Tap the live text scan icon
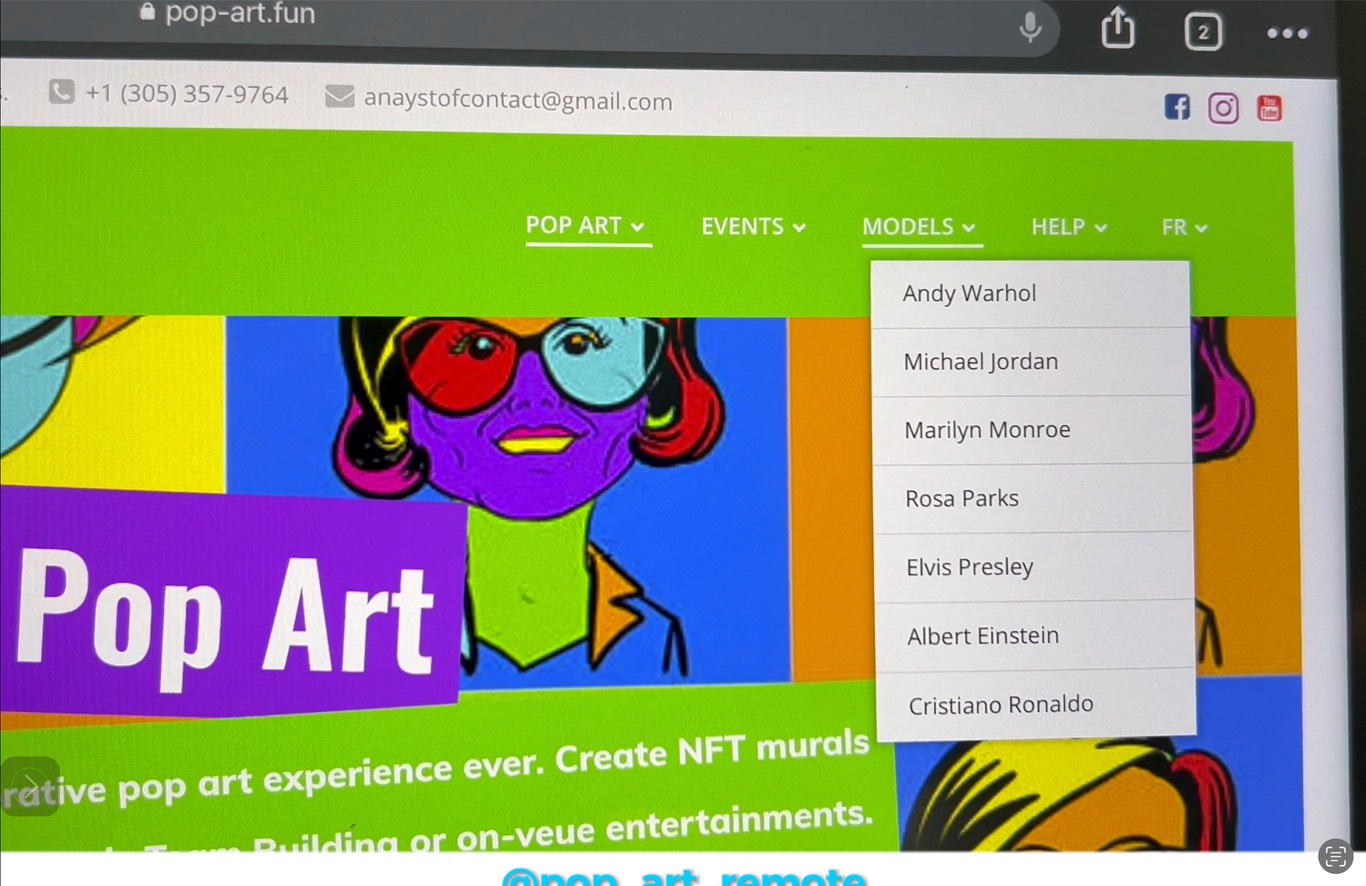This screenshot has width=1366, height=886. (1335, 856)
